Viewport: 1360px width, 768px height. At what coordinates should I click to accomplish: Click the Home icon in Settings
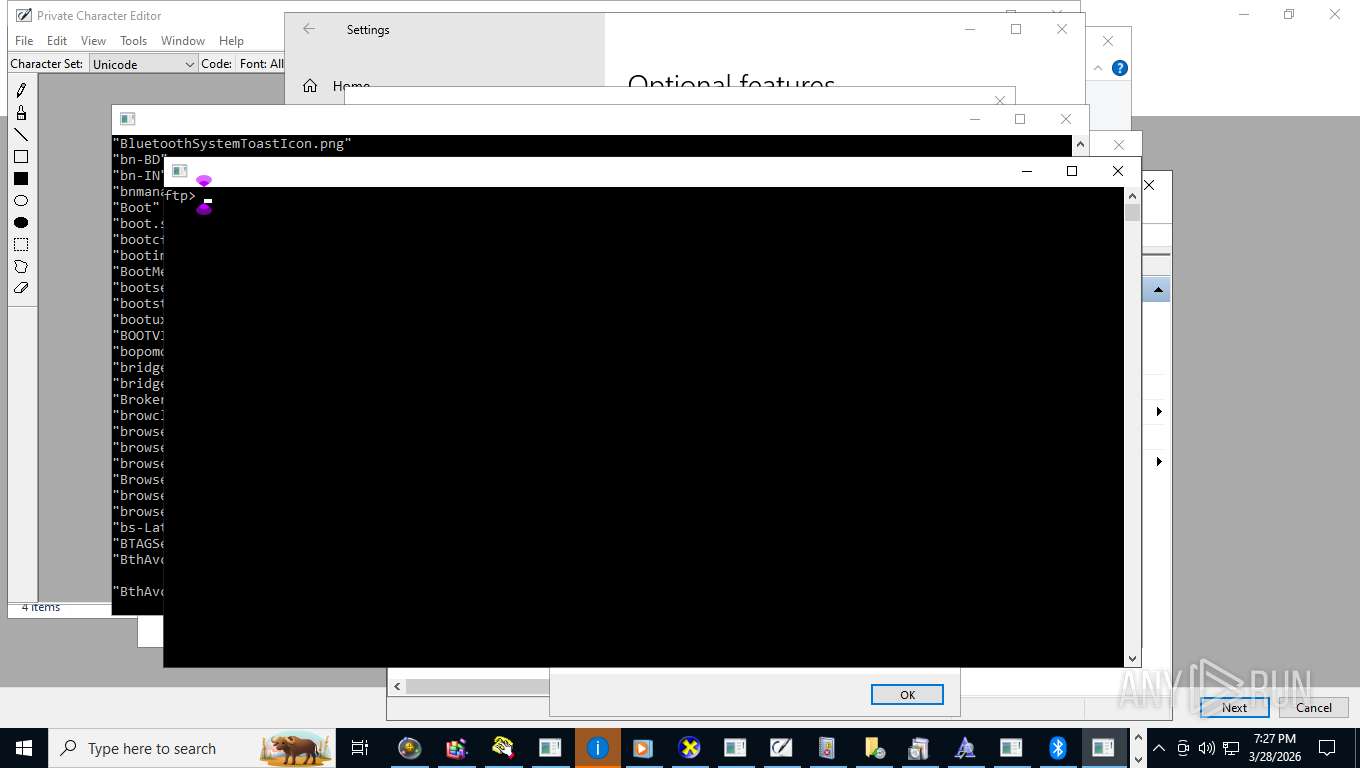tap(310, 86)
